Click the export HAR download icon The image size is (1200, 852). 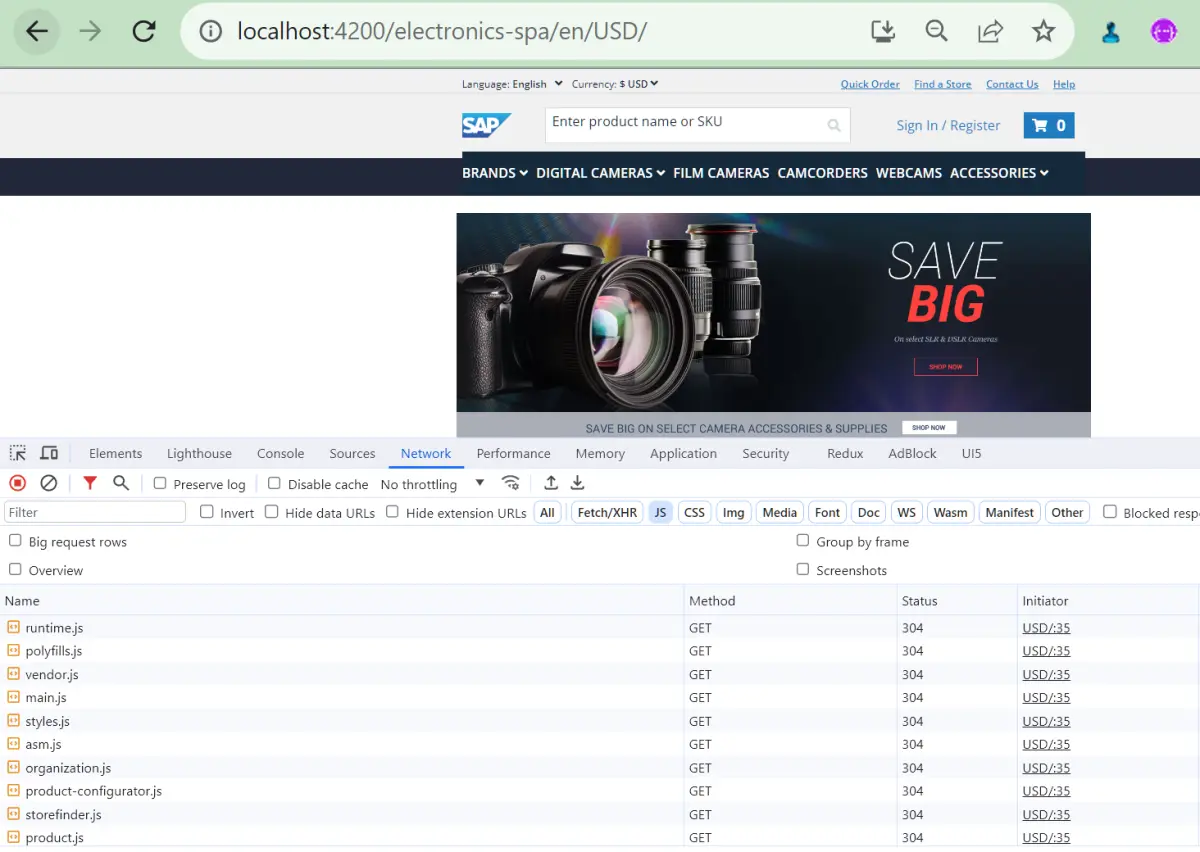577,483
